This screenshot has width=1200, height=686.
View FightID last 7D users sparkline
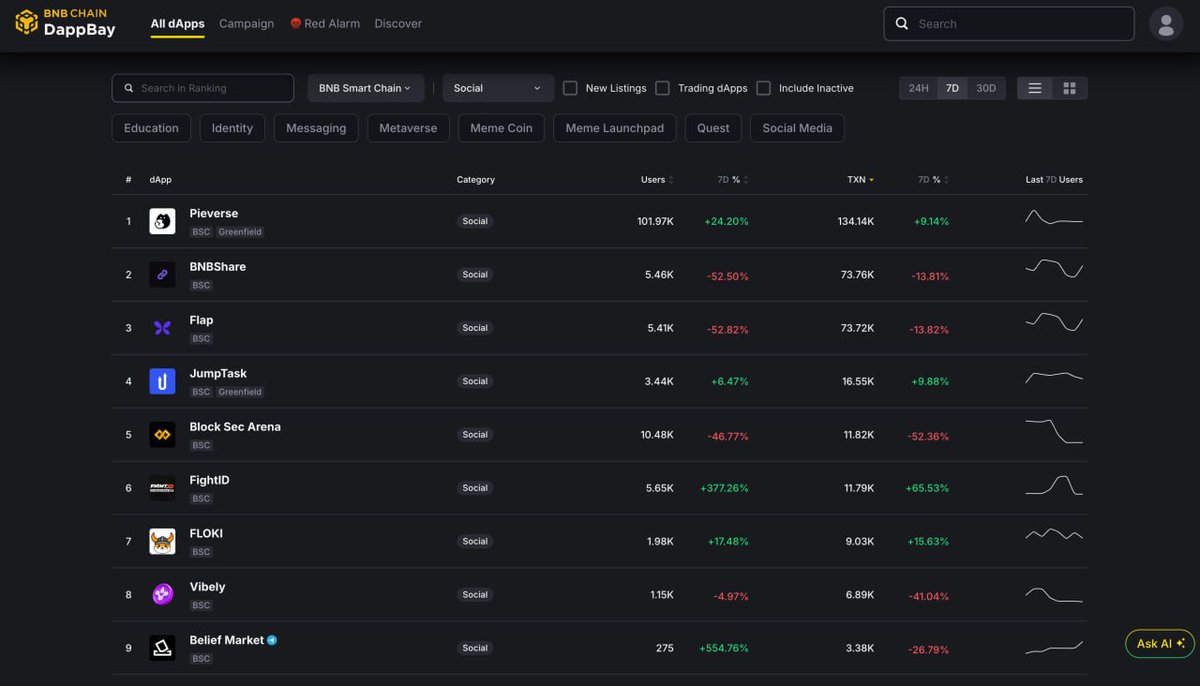1054,486
